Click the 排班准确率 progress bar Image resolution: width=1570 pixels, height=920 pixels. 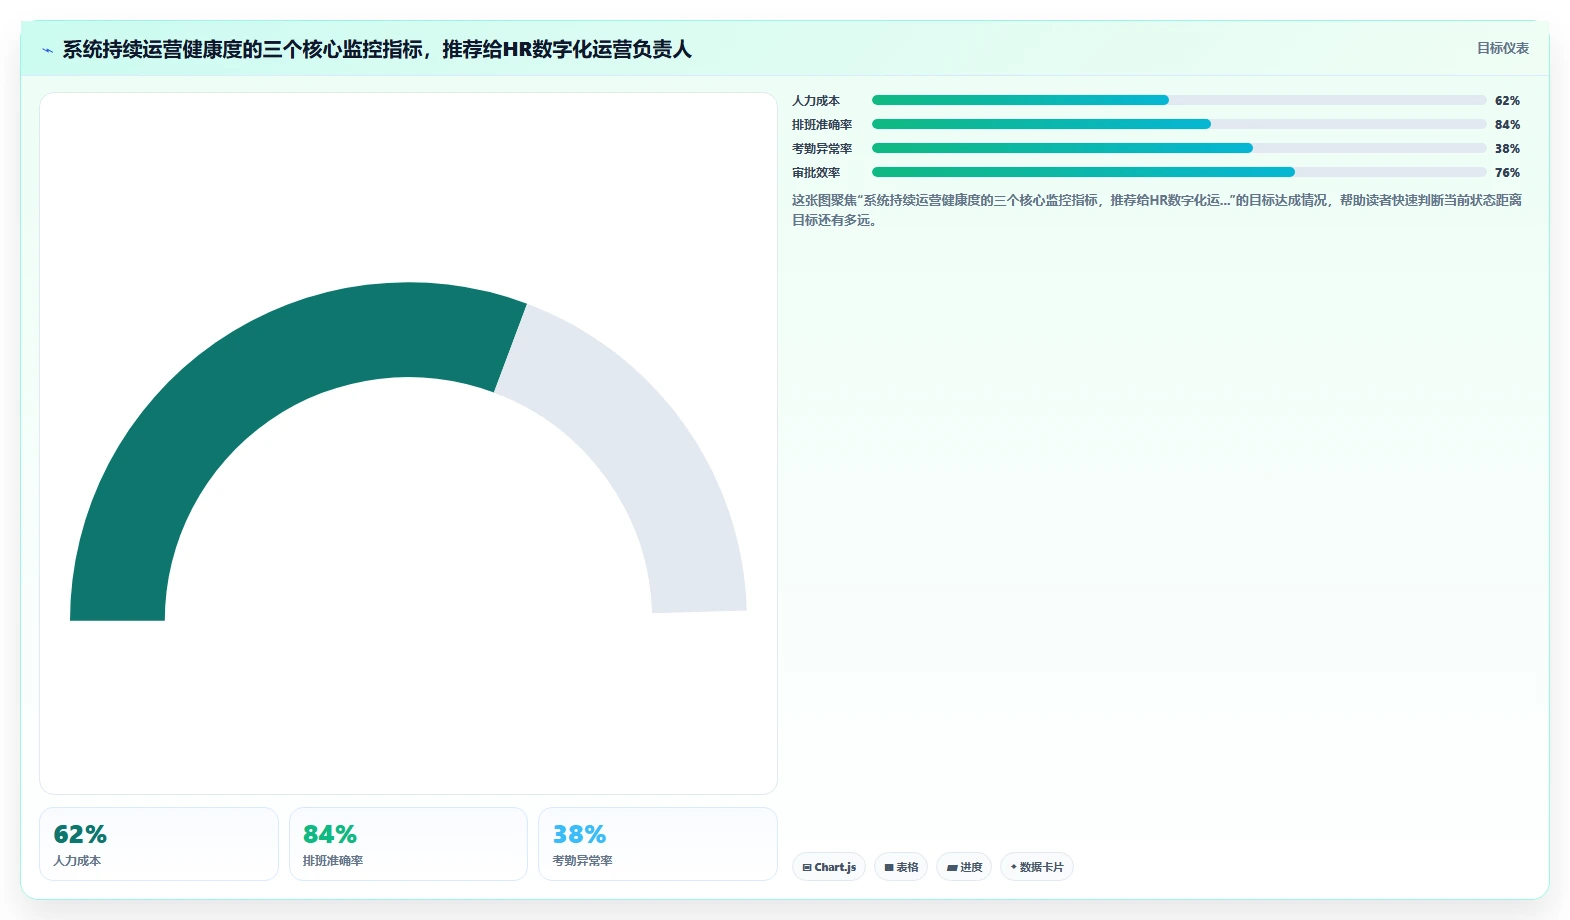(1179, 124)
